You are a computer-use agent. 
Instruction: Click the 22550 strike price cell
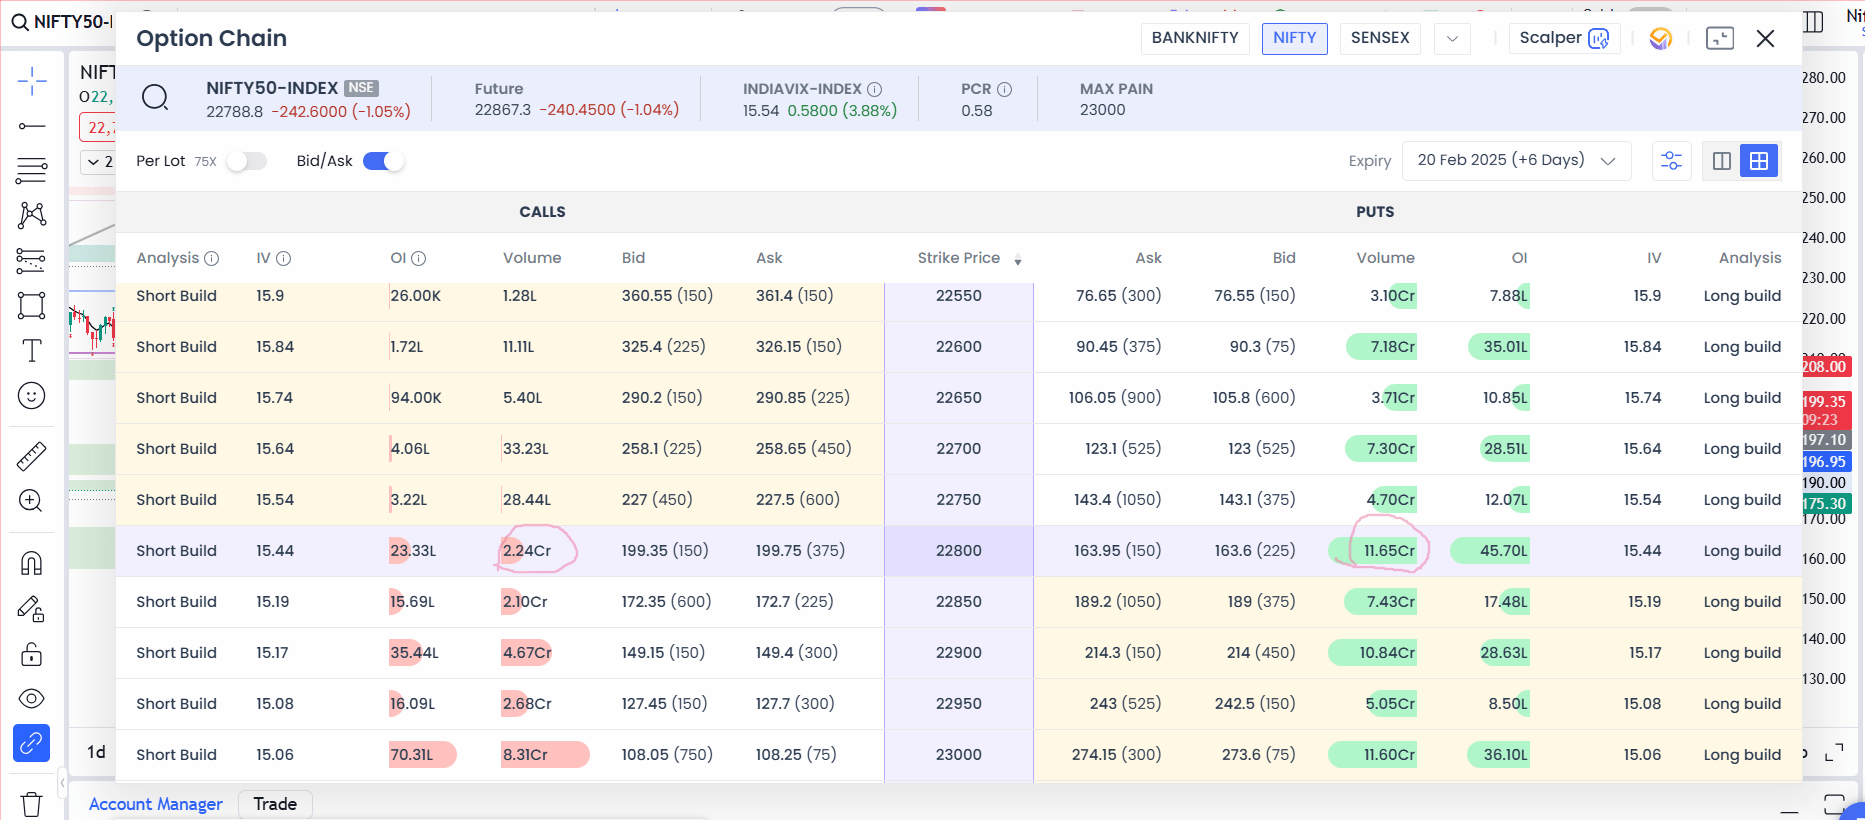tap(959, 296)
